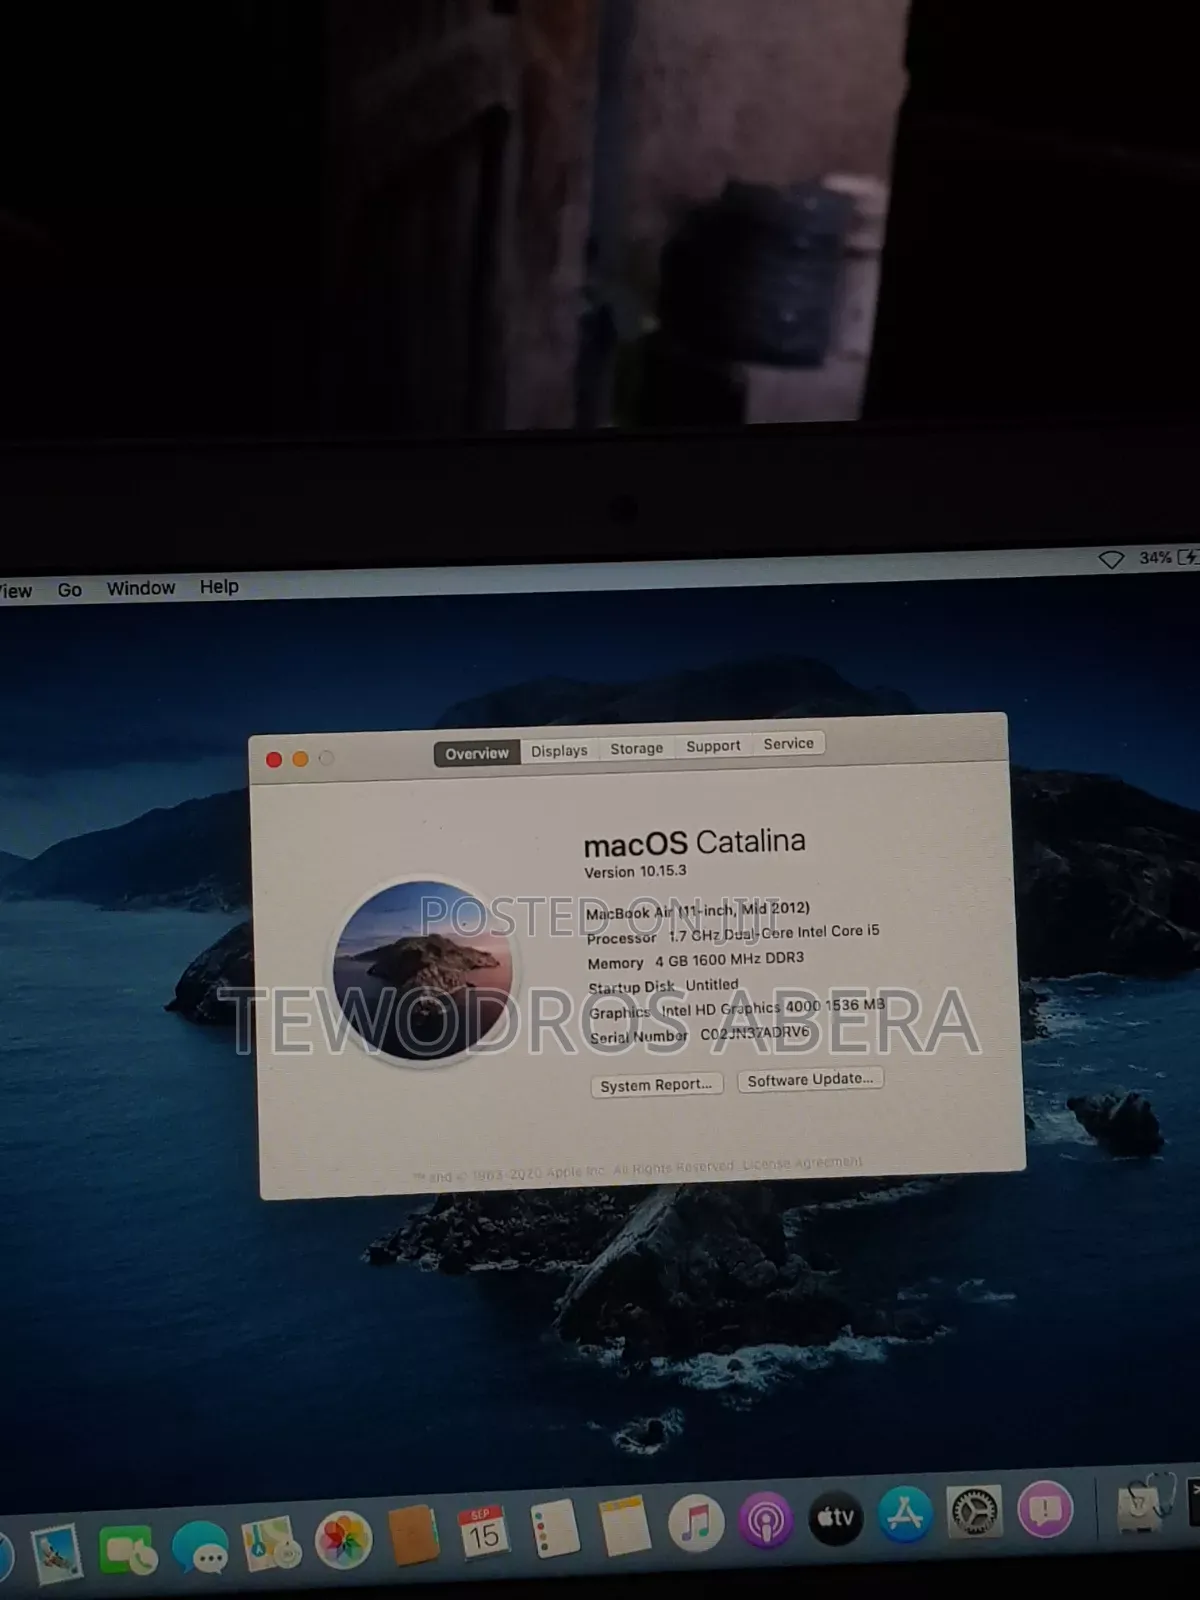Switch to the Storage tab
The width and height of the screenshot is (1200, 1600).
pos(637,748)
